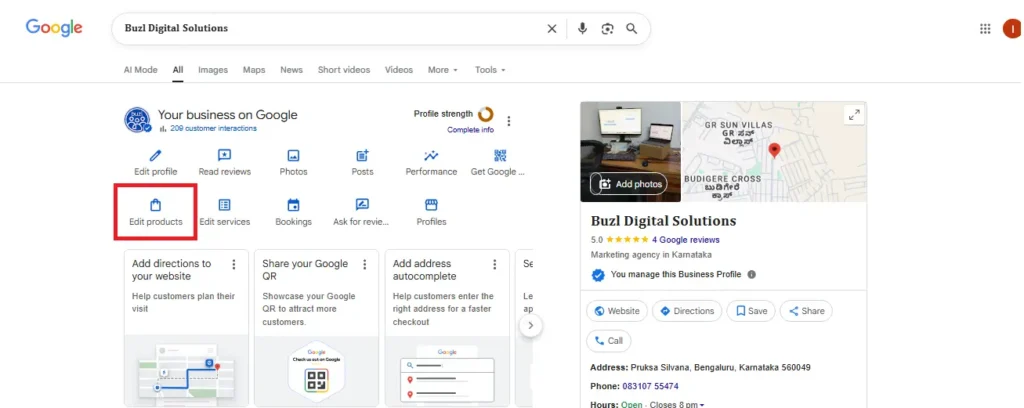Click 'Marketing agency in Karnataka' text
The height and width of the screenshot is (408, 1024).
click(651, 255)
